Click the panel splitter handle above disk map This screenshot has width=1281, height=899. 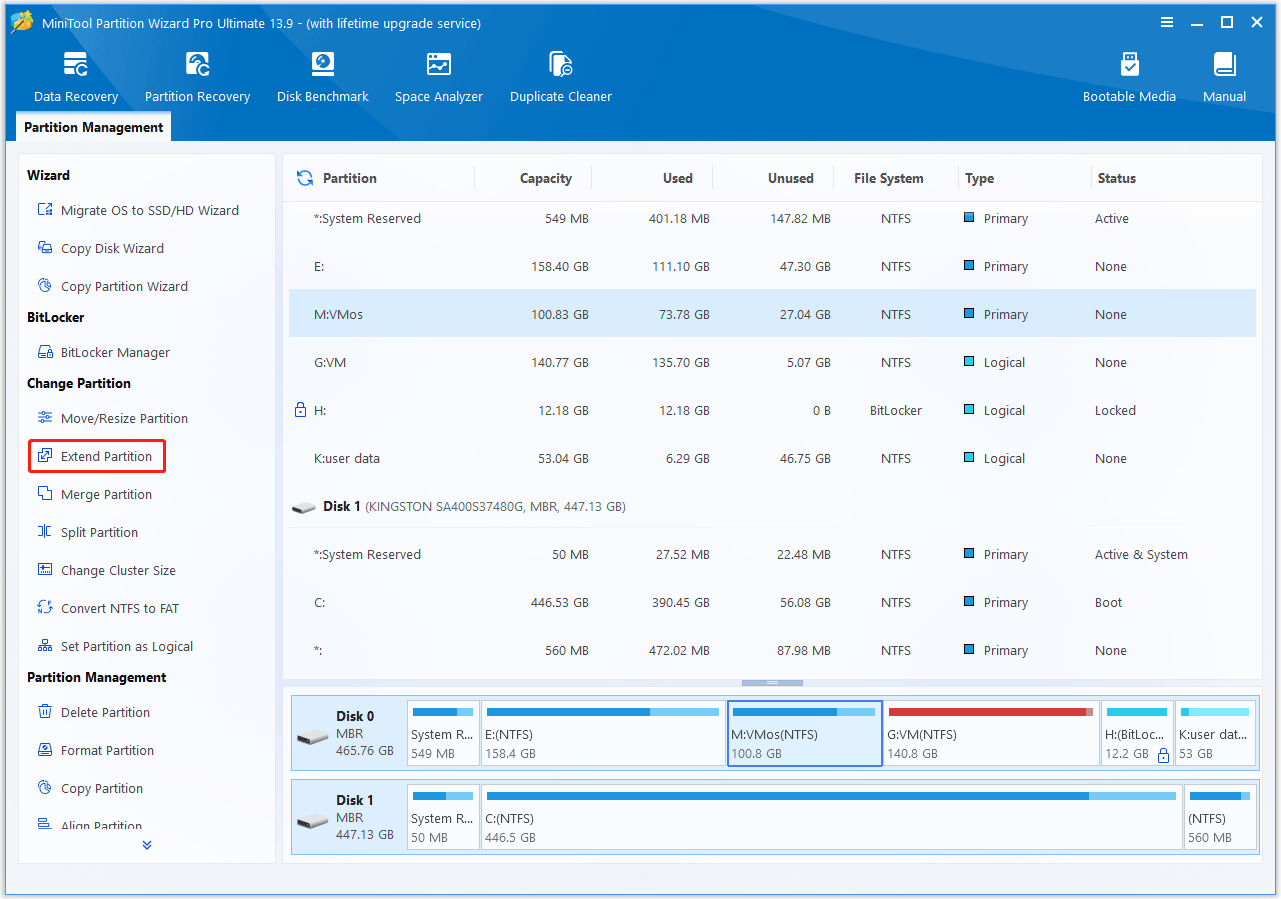click(x=772, y=683)
